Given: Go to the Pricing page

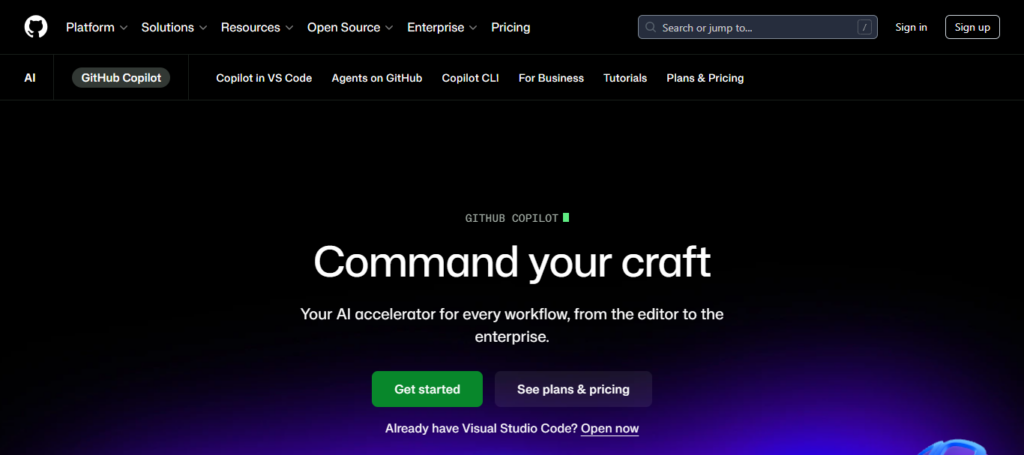Looking at the screenshot, I should pos(511,27).
